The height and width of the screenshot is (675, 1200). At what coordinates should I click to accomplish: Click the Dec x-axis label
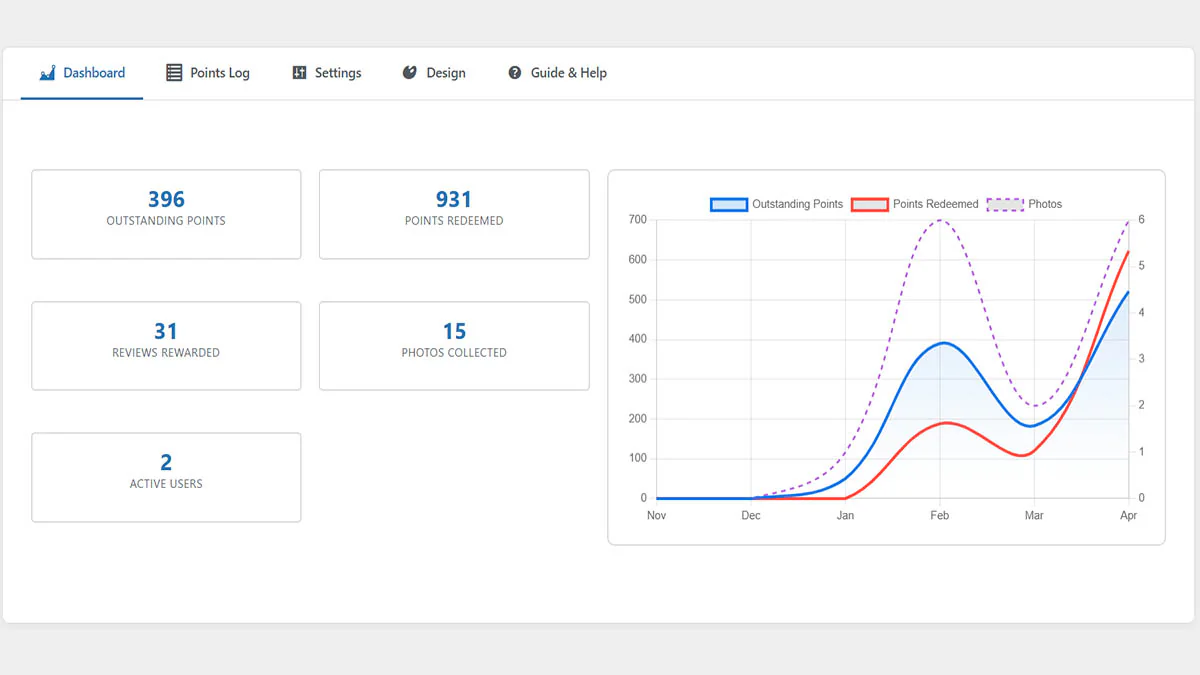(x=751, y=516)
